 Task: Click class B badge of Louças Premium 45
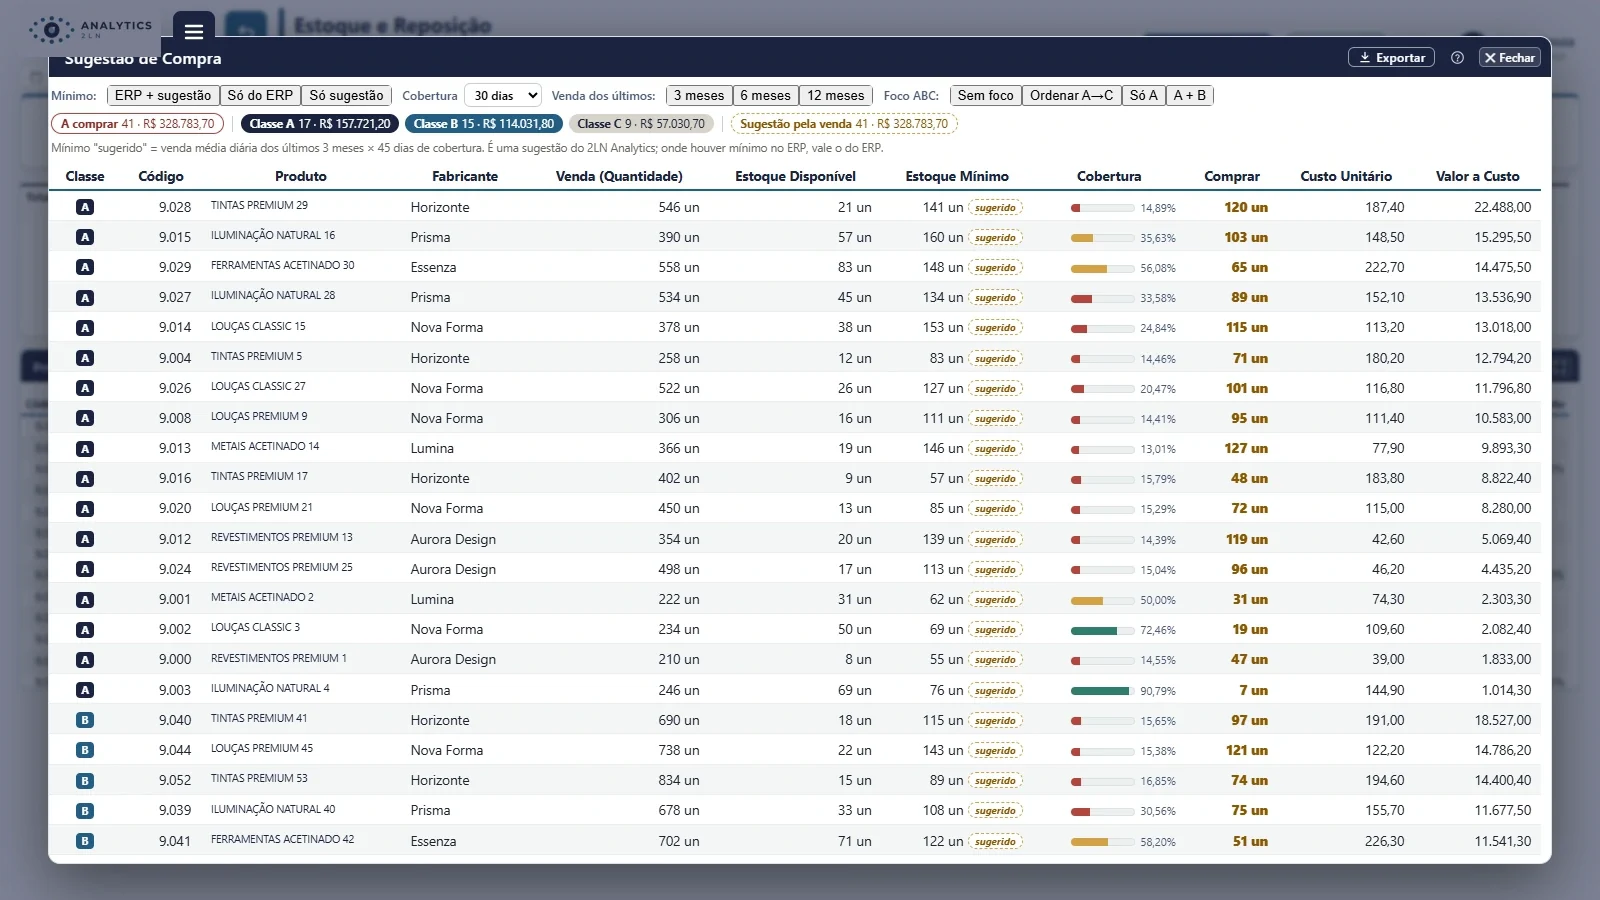85,750
